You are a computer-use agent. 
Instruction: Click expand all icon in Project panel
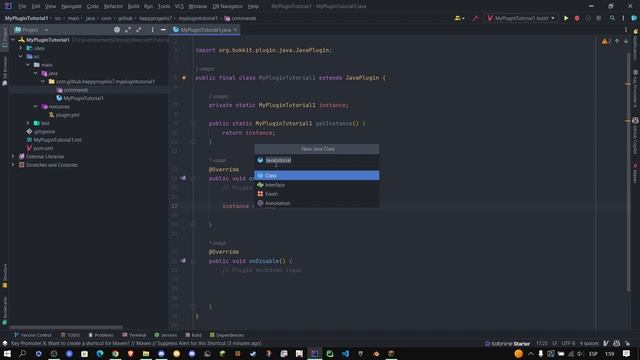pos(128,30)
